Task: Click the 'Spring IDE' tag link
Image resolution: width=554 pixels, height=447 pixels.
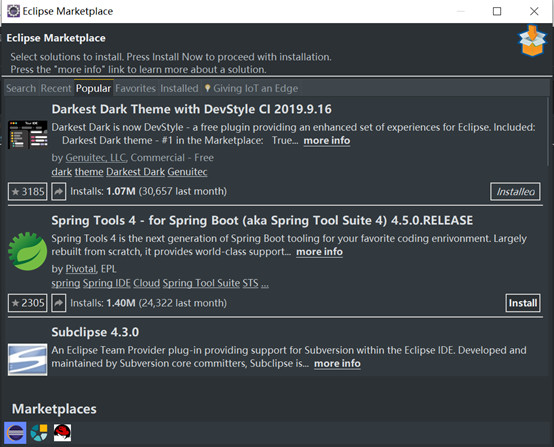Action: 107,283
